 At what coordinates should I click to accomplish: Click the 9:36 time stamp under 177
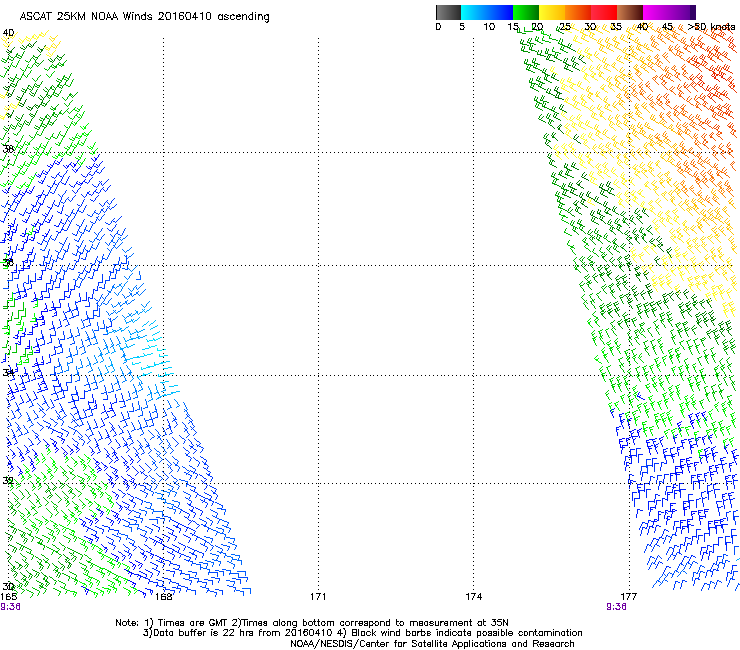click(x=616, y=607)
